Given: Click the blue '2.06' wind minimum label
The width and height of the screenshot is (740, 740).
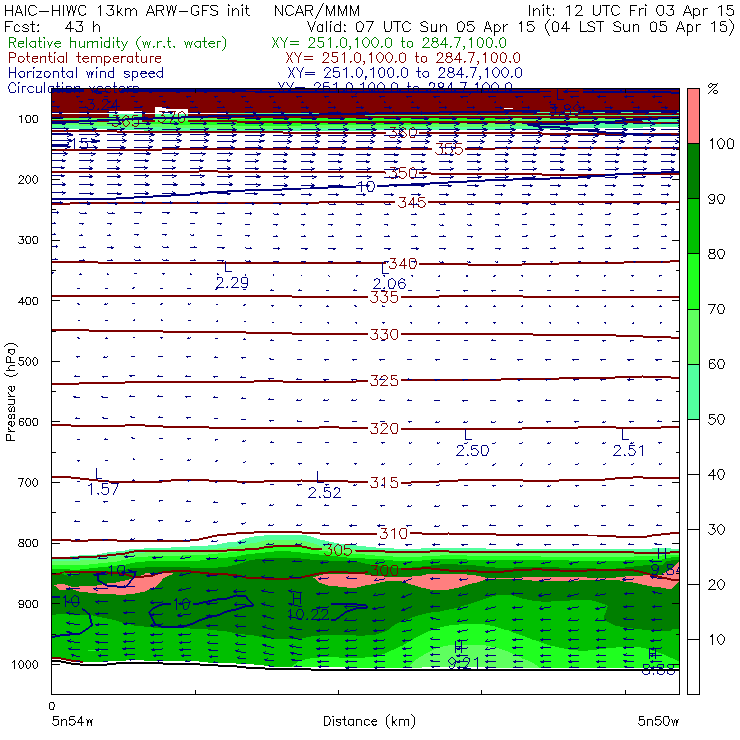Looking at the screenshot, I should (x=389, y=284).
